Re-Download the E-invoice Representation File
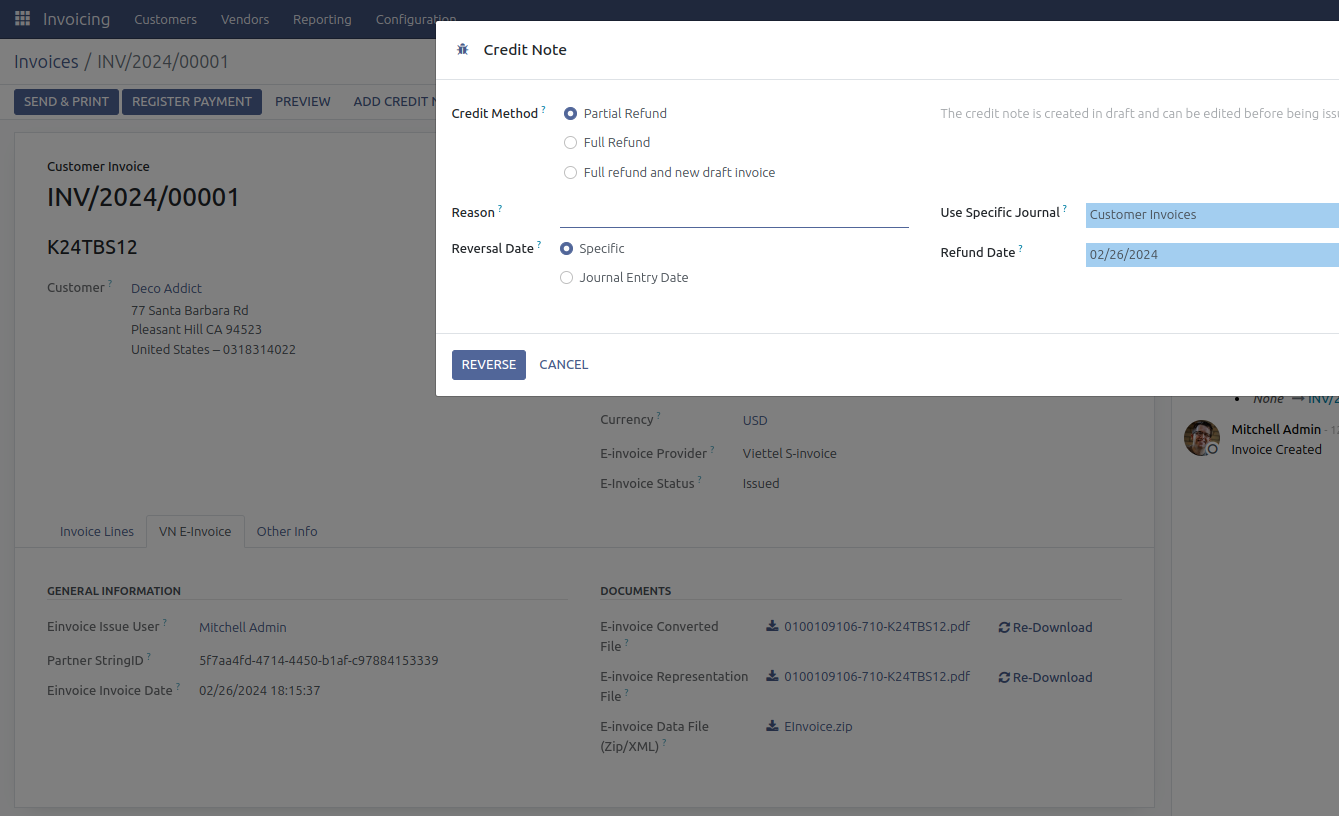Image resolution: width=1339 pixels, height=816 pixels. [1045, 678]
